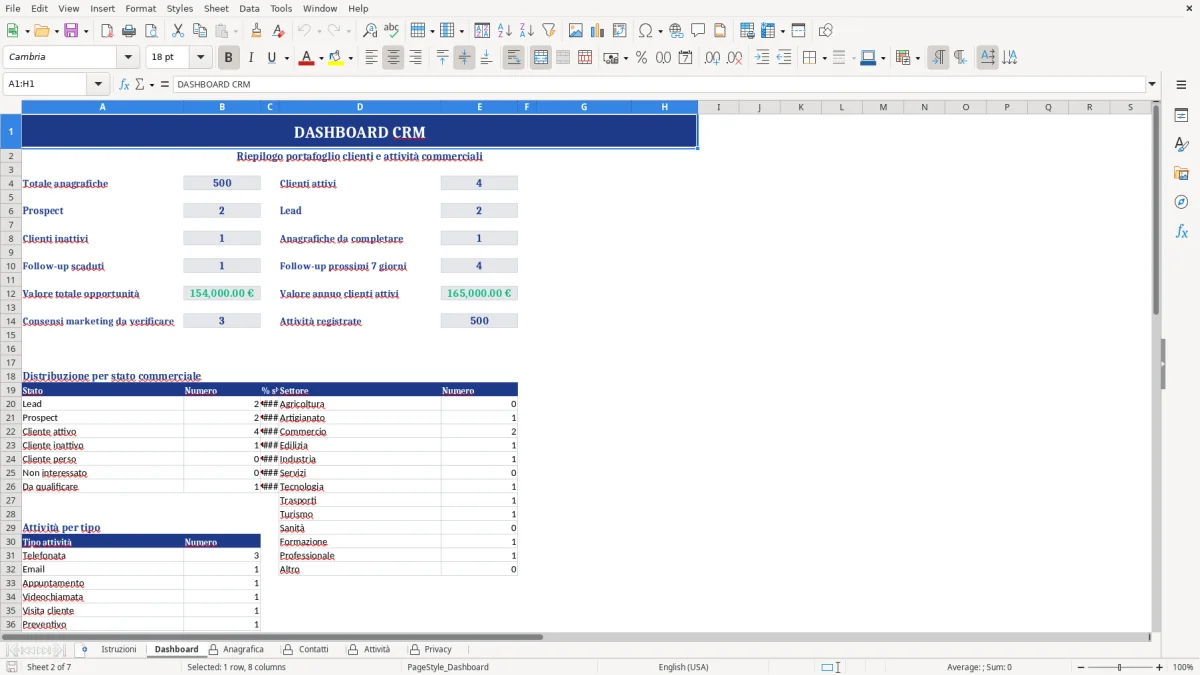Click the Clone Formatting paintbrush icon
The width and height of the screenshot is (1200, 675).
(257, 31)
